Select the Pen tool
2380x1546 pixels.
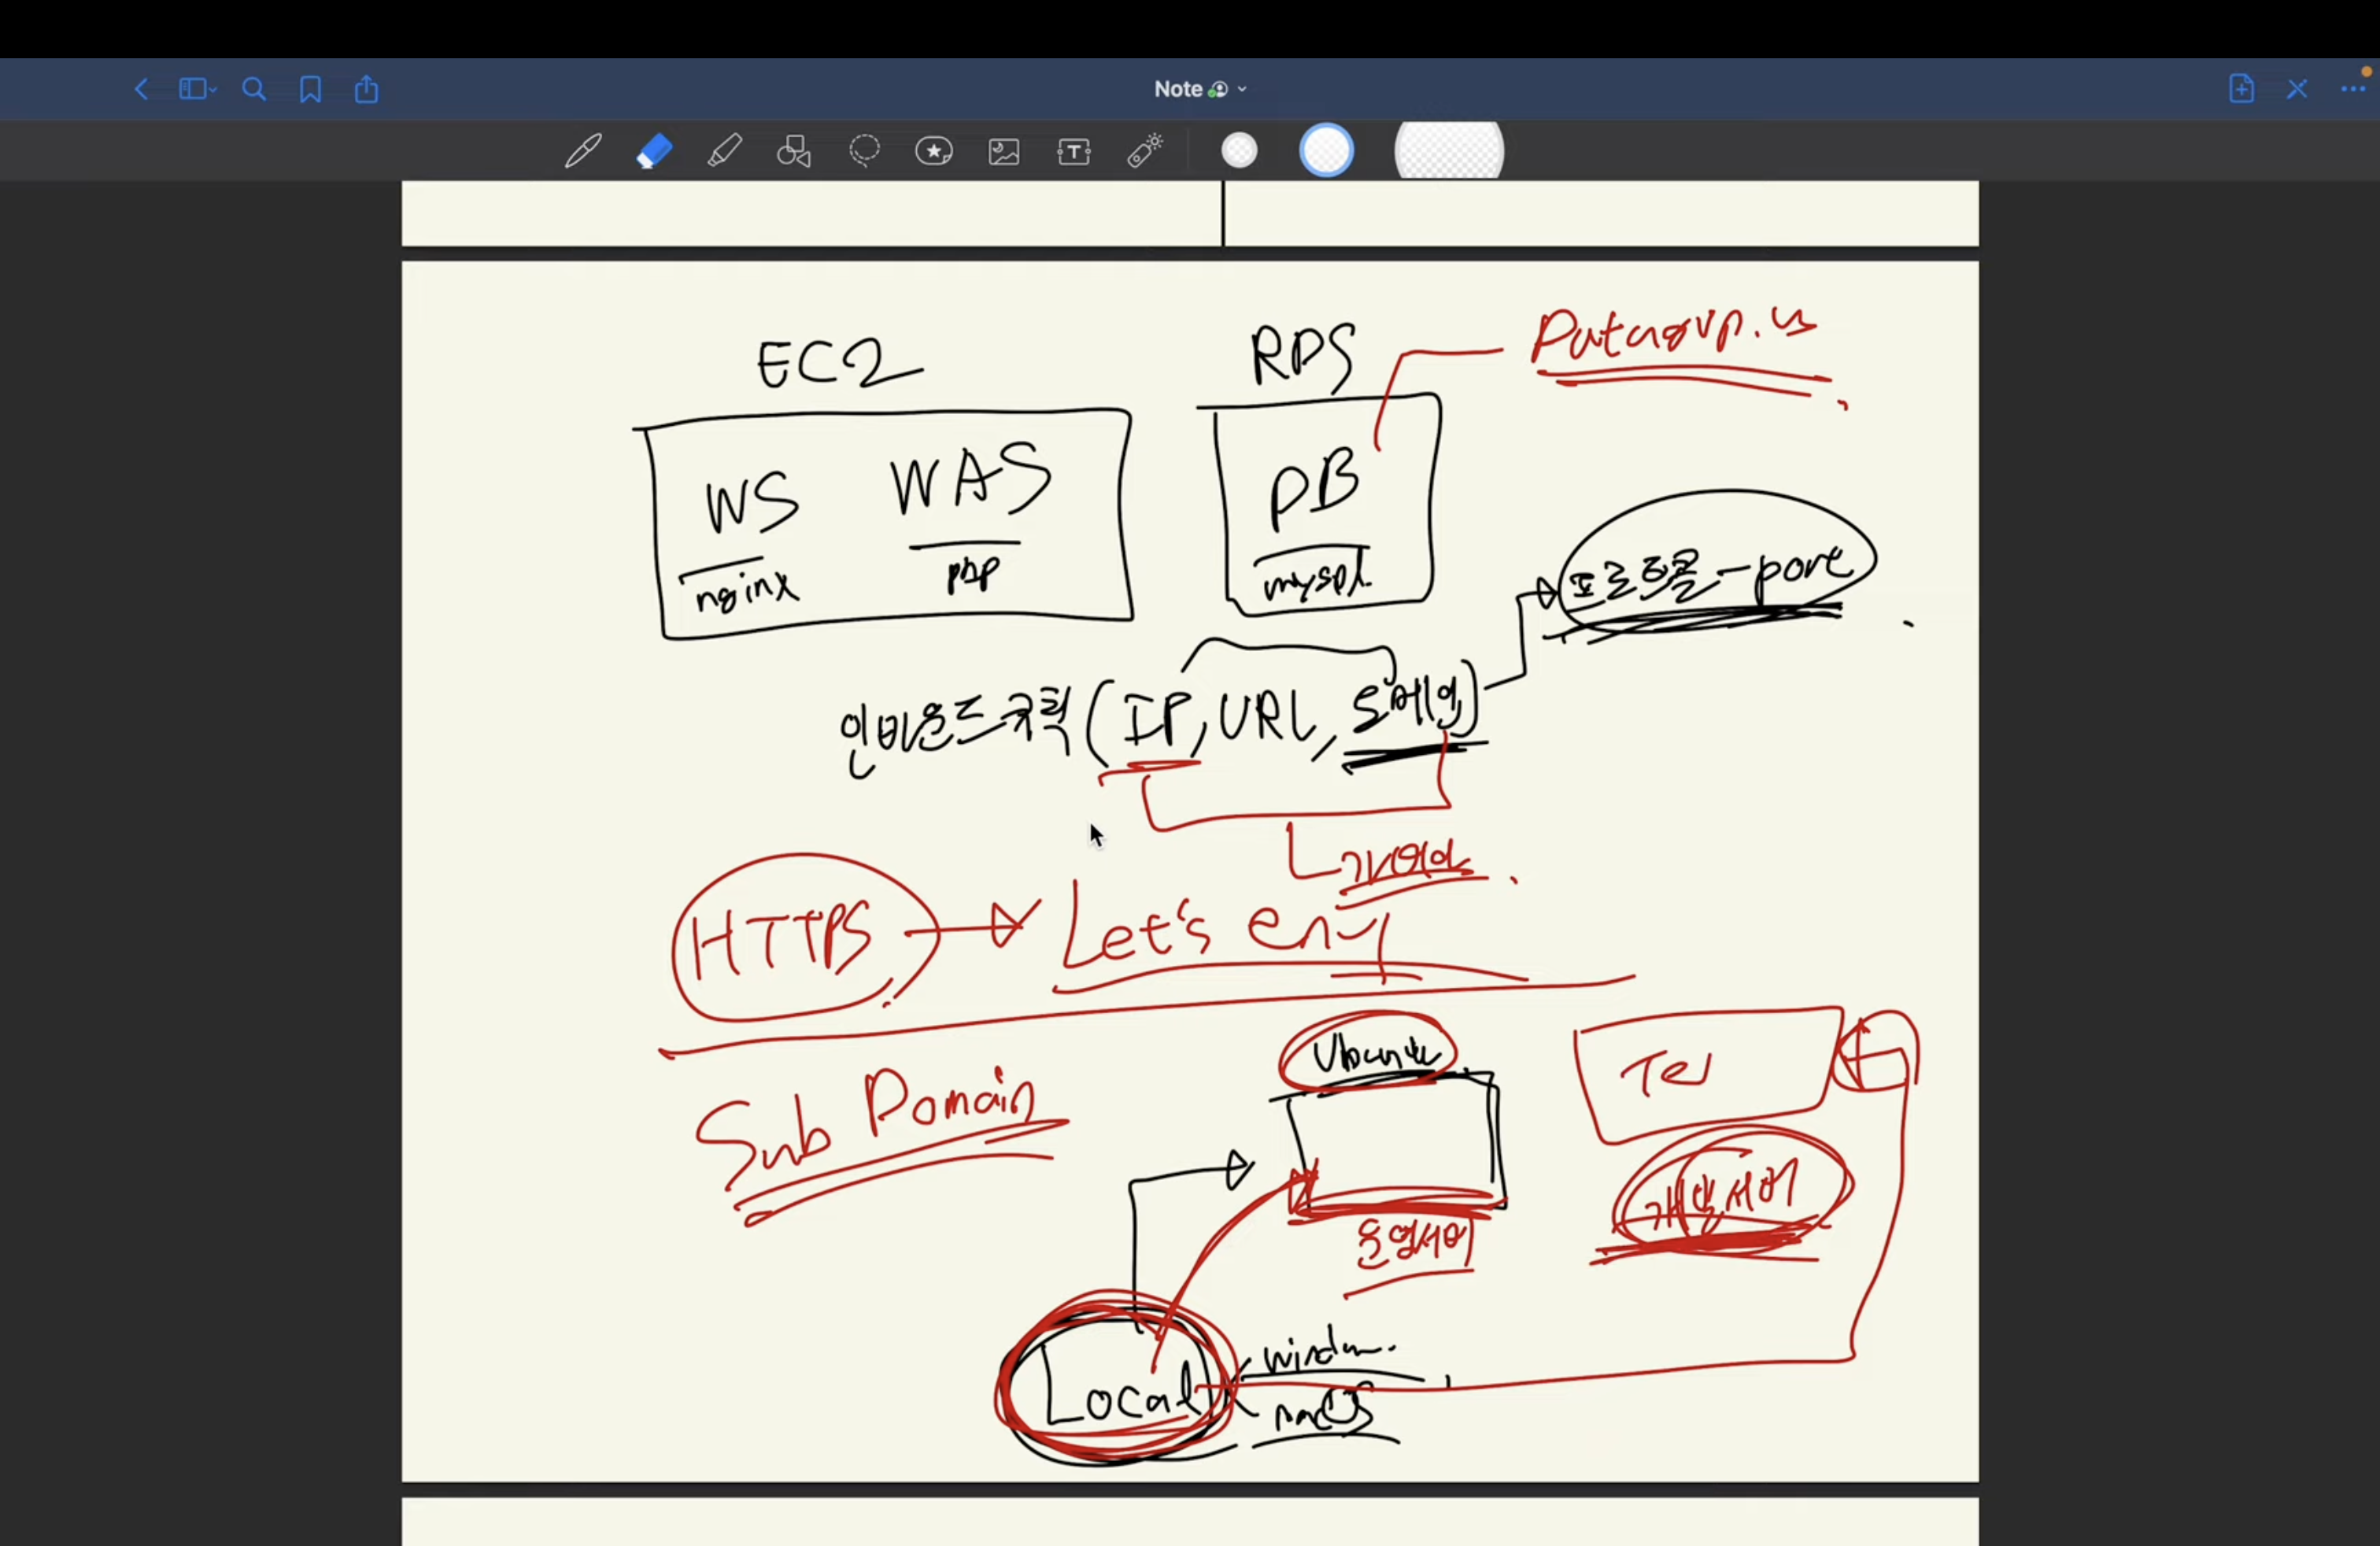tap(583, 151)
